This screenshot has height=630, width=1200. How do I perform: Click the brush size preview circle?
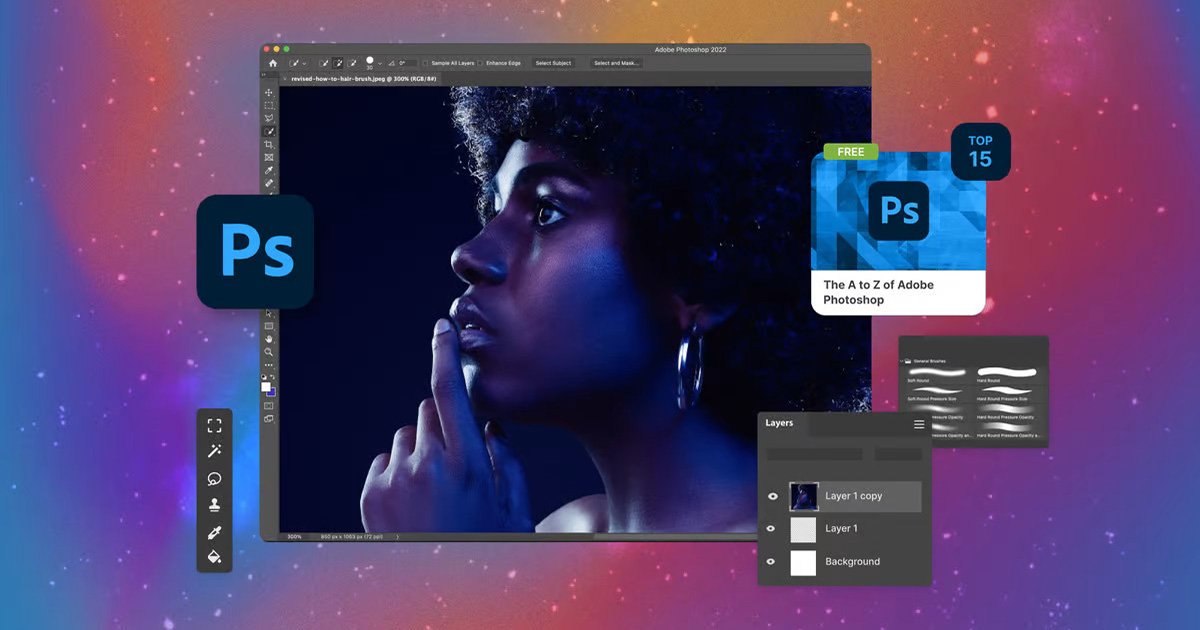tap(369, 60)
